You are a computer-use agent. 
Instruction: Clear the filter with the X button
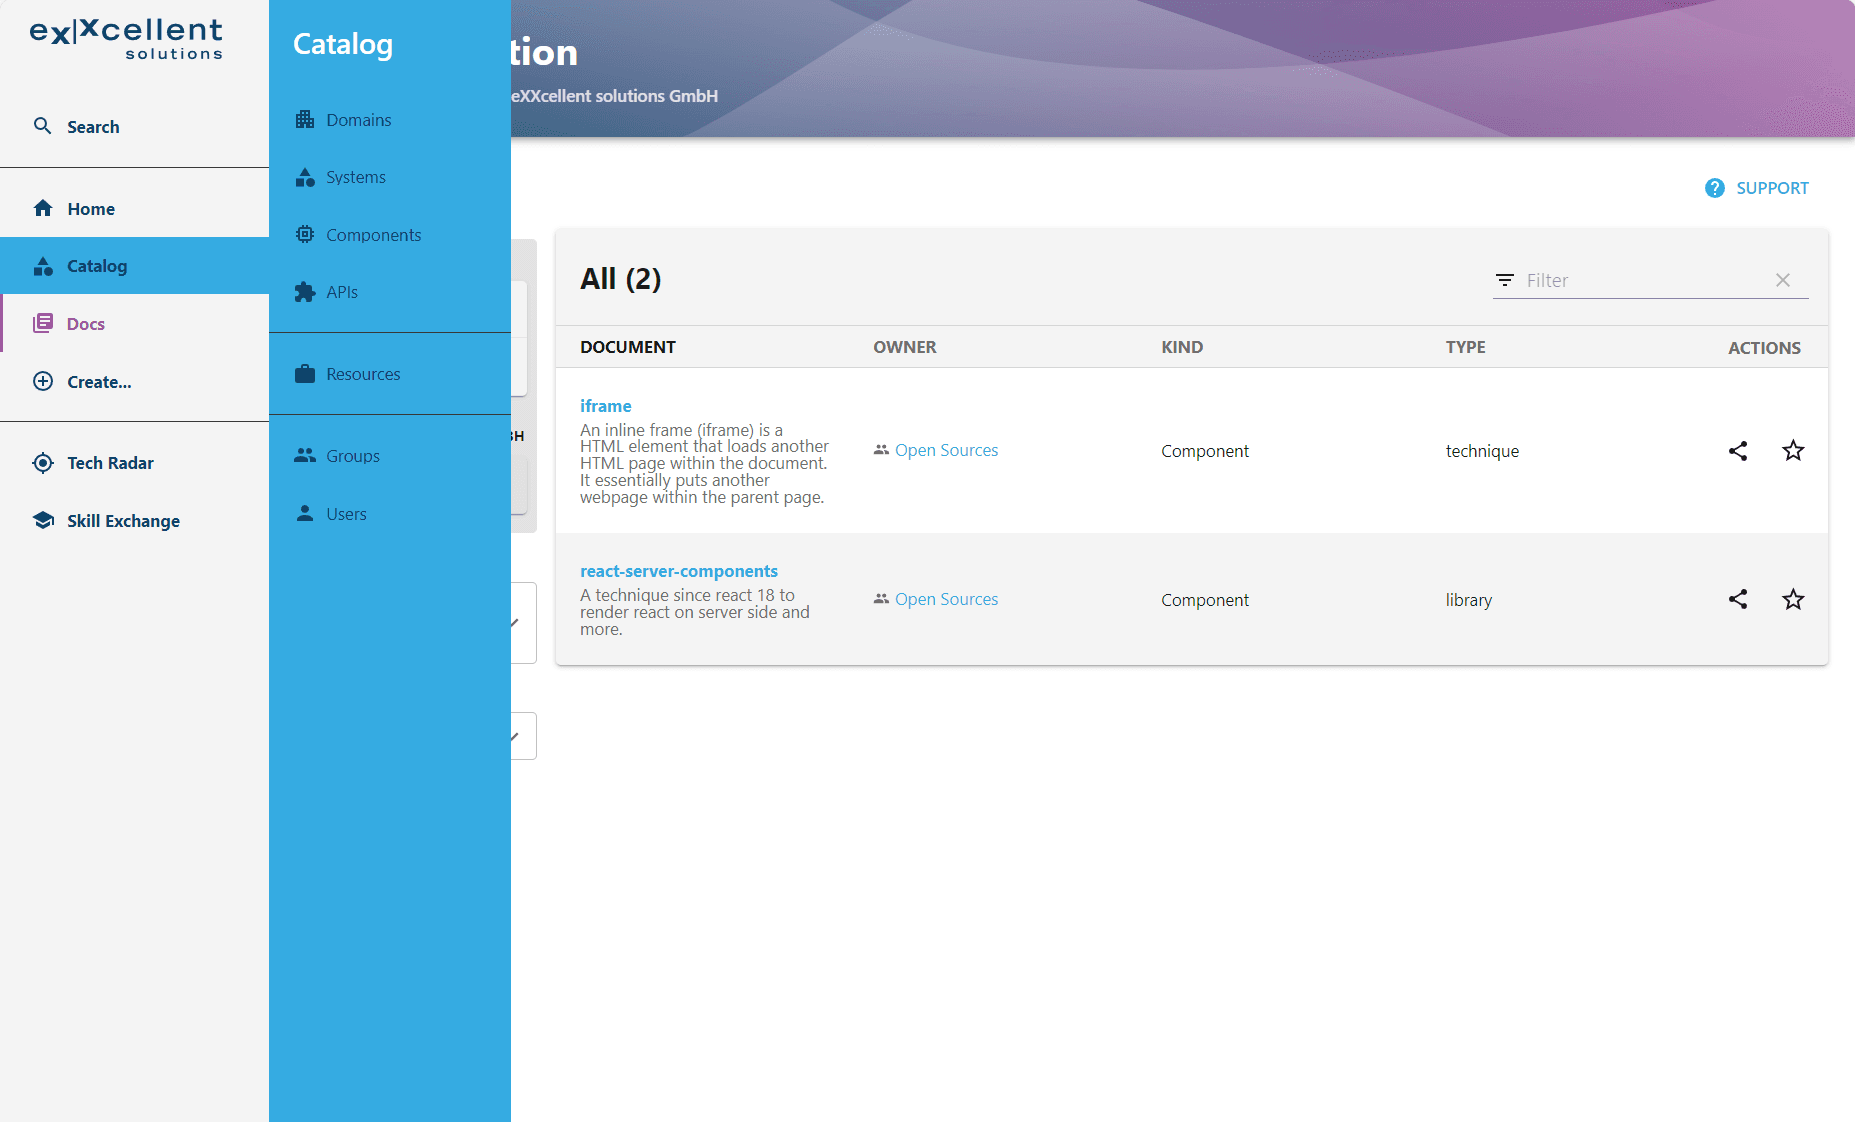click(x=1783, y=280)
